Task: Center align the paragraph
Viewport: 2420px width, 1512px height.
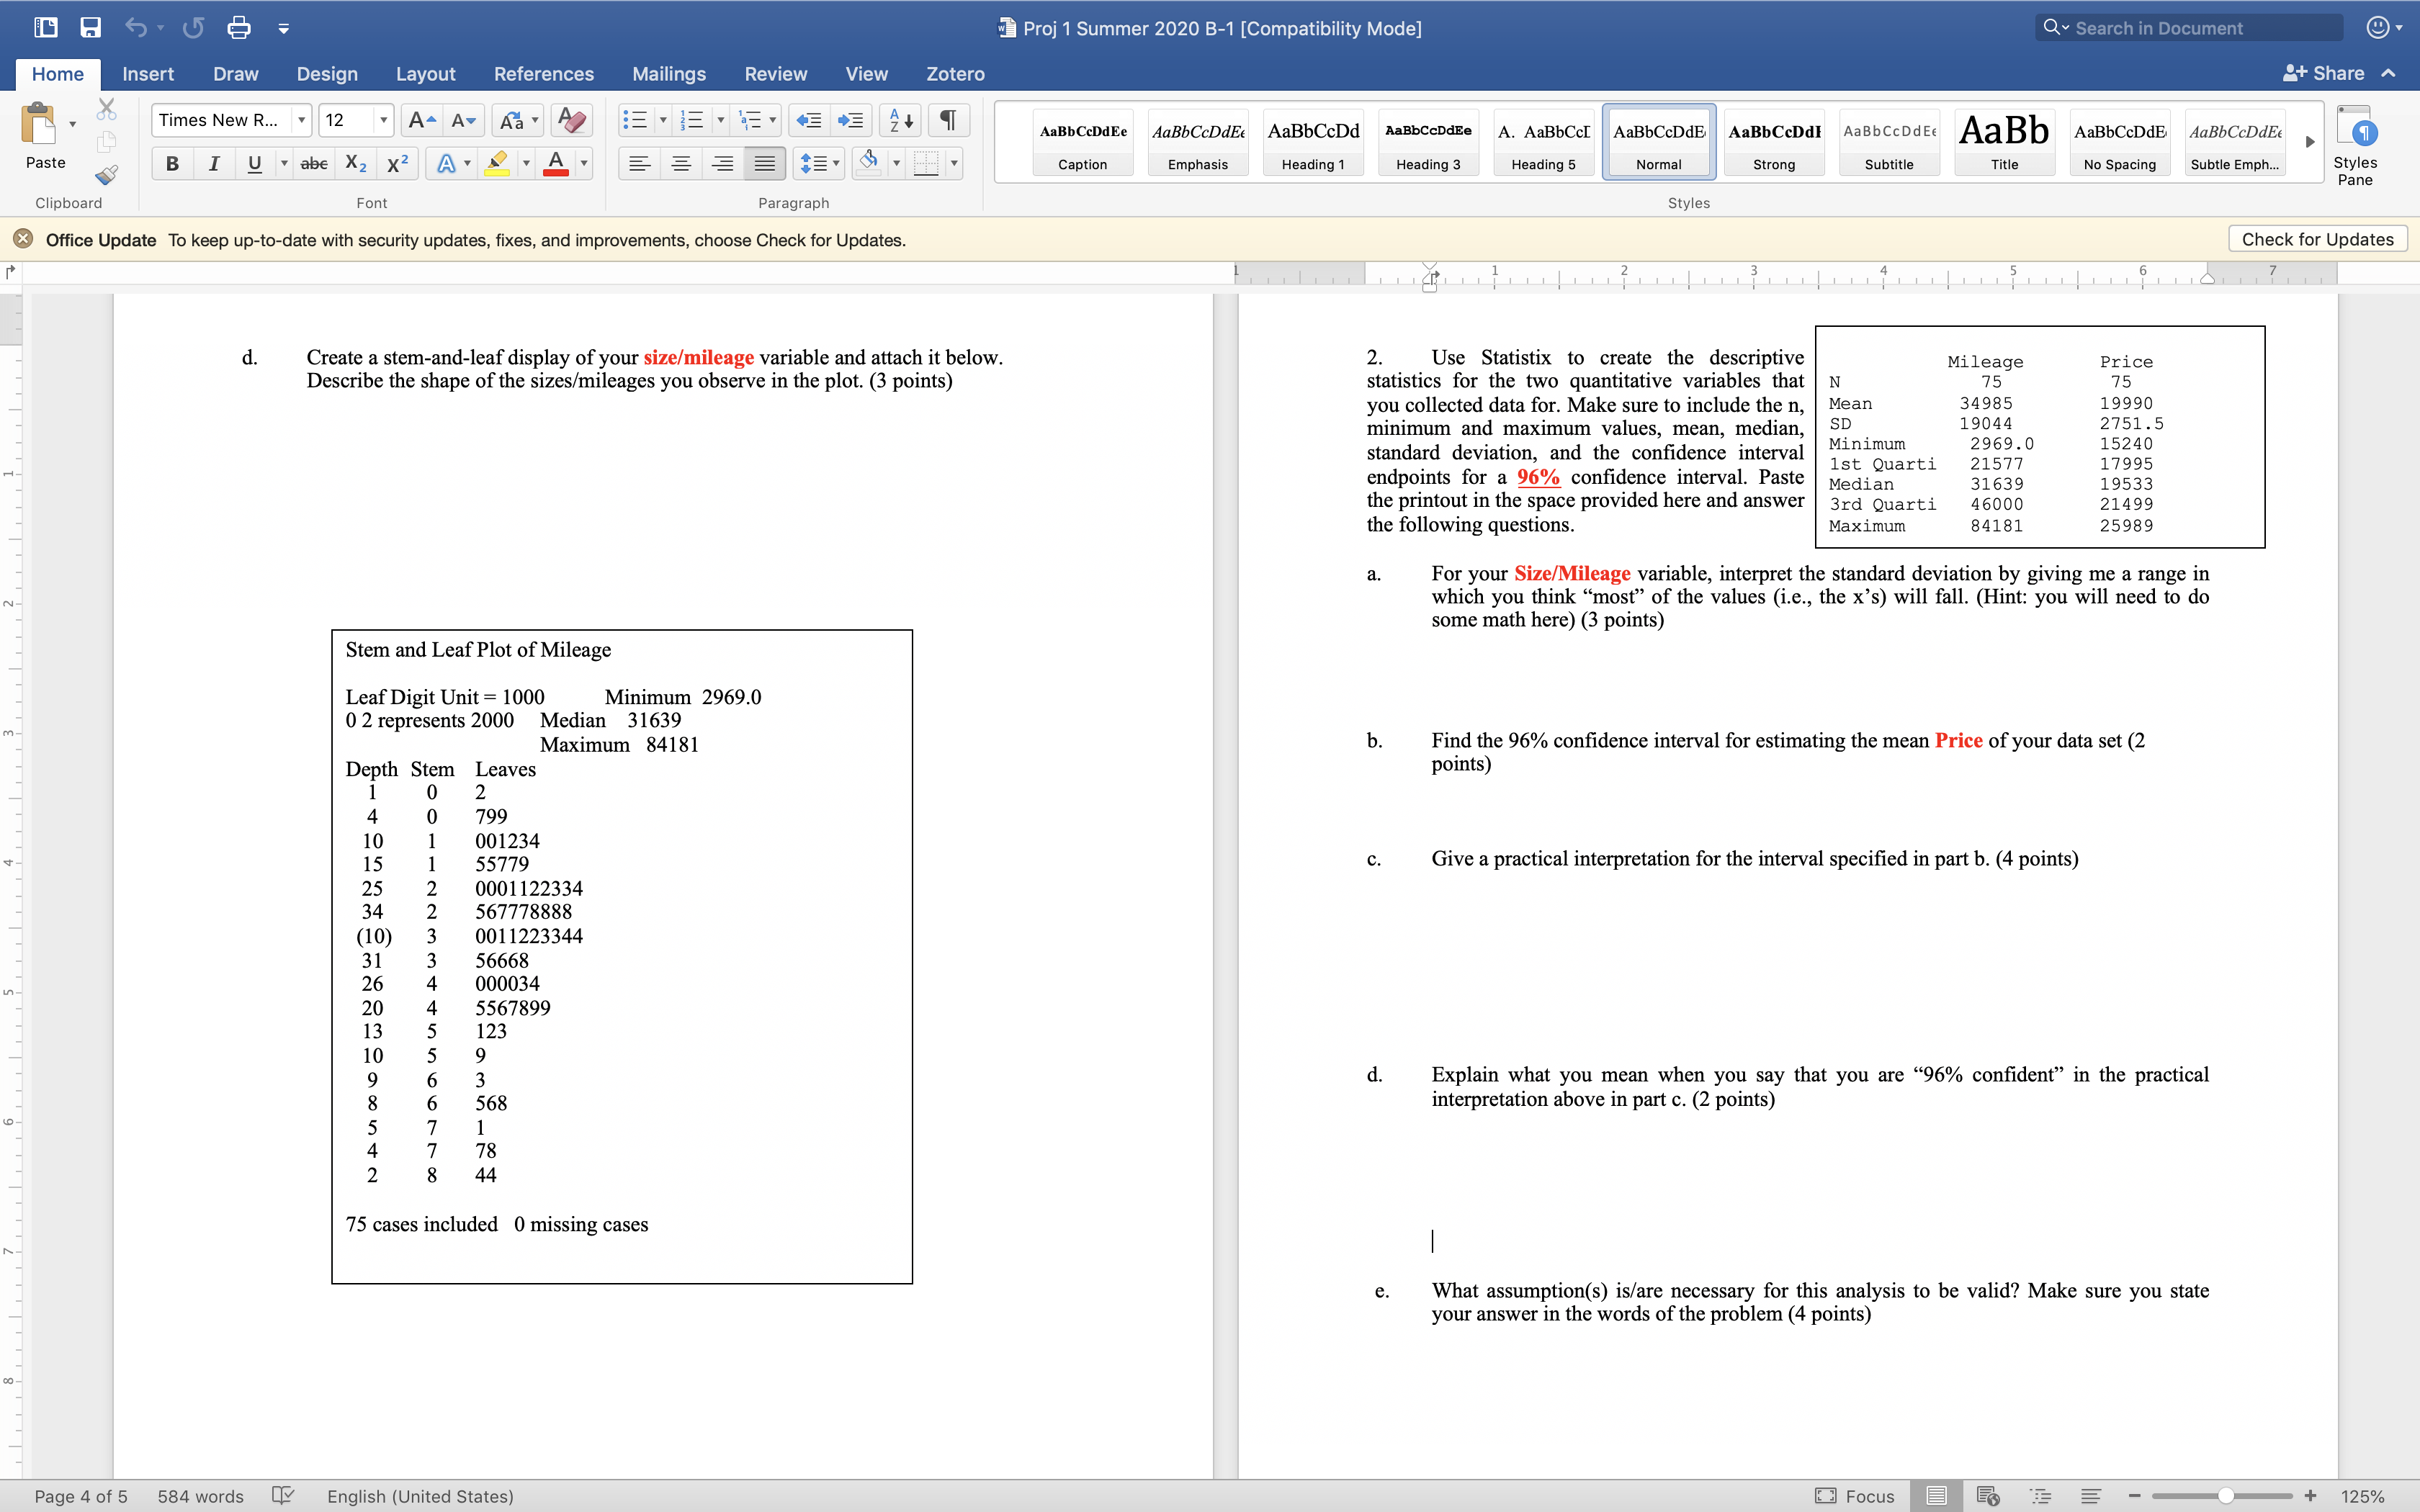Action: tap(681, 163)
